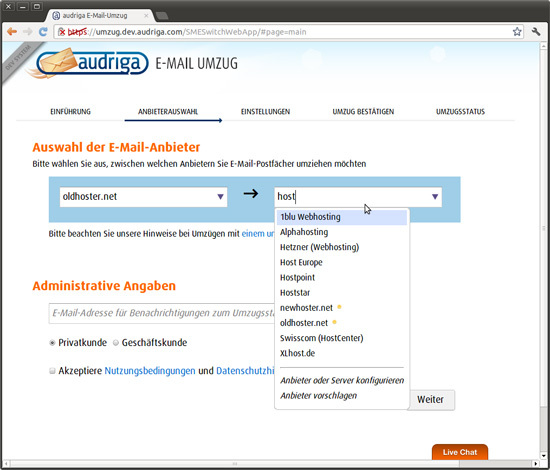
Task: Choose Alphahosting from list
Action: click(342, 232)
